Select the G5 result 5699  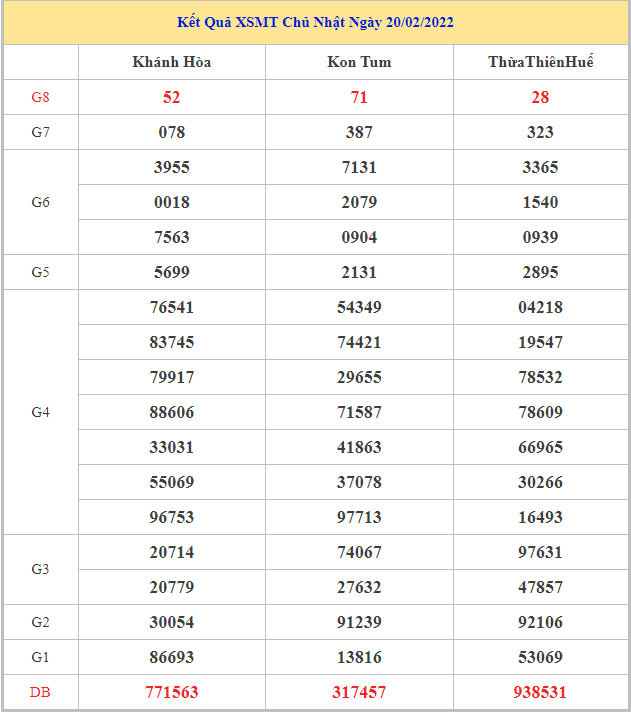pyautogui.click(x=172, y=272)
